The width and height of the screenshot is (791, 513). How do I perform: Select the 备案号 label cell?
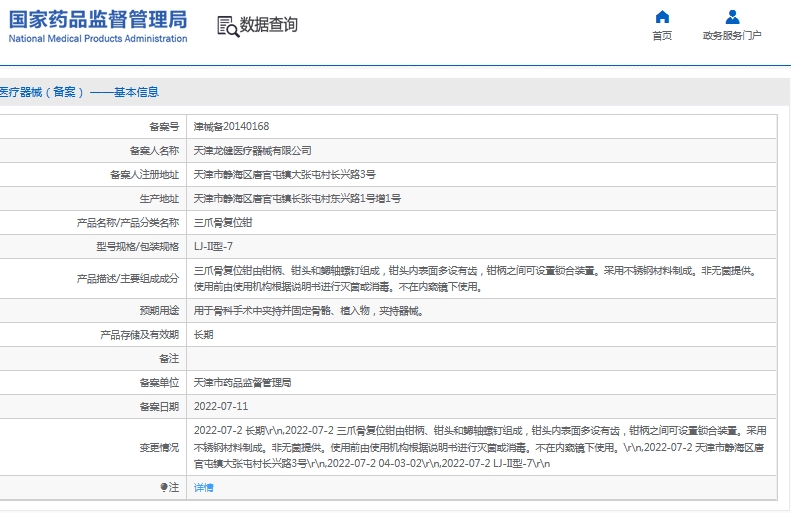click(x=93, y=127)
